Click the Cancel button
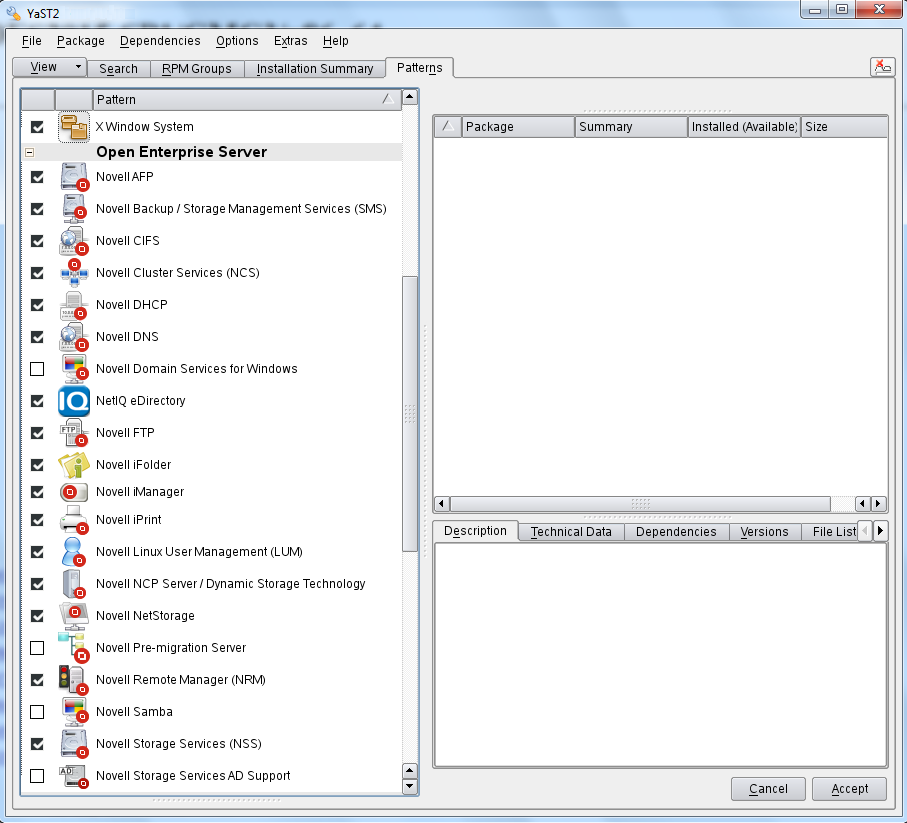Image resolution: width=907 pixels, height=823 pixels. coord(768,789)
